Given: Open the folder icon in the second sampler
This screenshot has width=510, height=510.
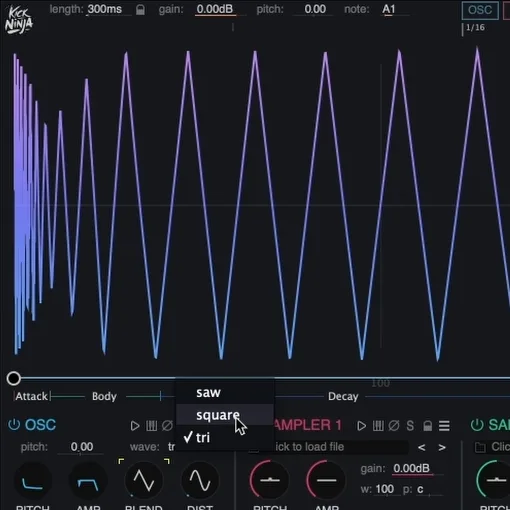Looking at the screenshot, I should 480,447.
